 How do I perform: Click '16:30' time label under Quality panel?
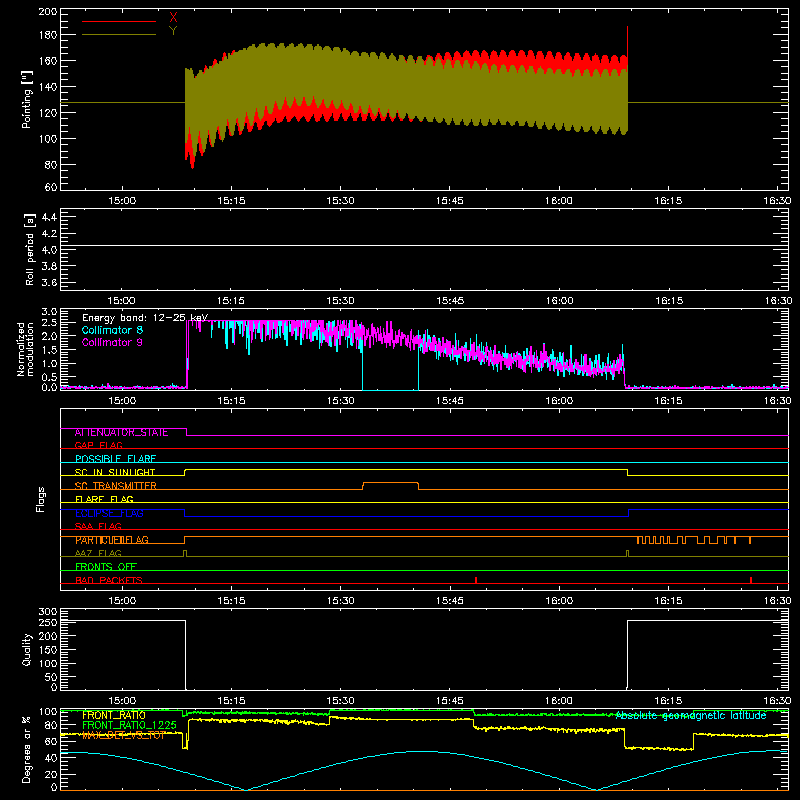777,701
